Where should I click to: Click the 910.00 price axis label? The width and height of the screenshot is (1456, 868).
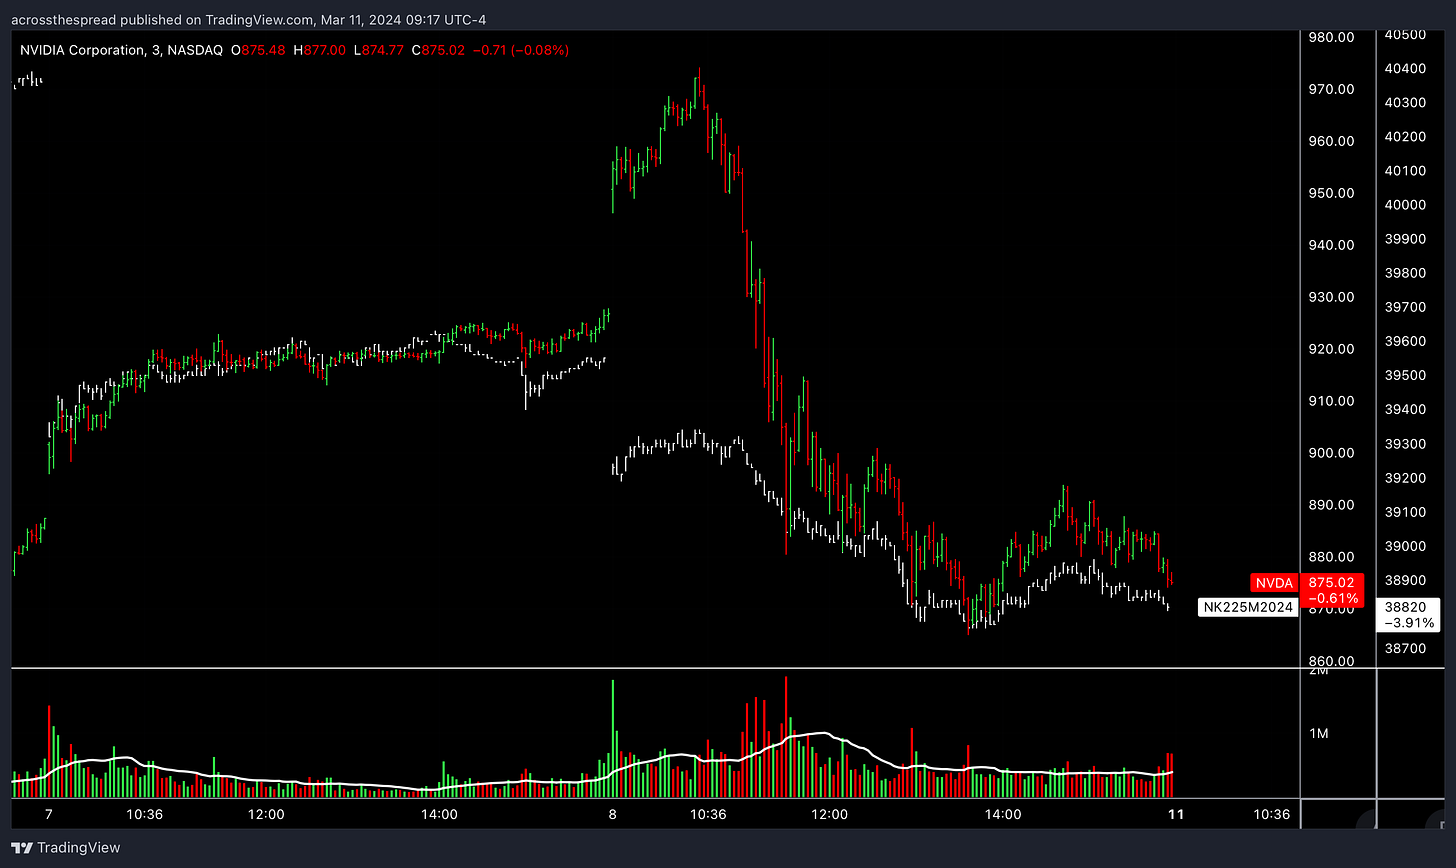1332,401
